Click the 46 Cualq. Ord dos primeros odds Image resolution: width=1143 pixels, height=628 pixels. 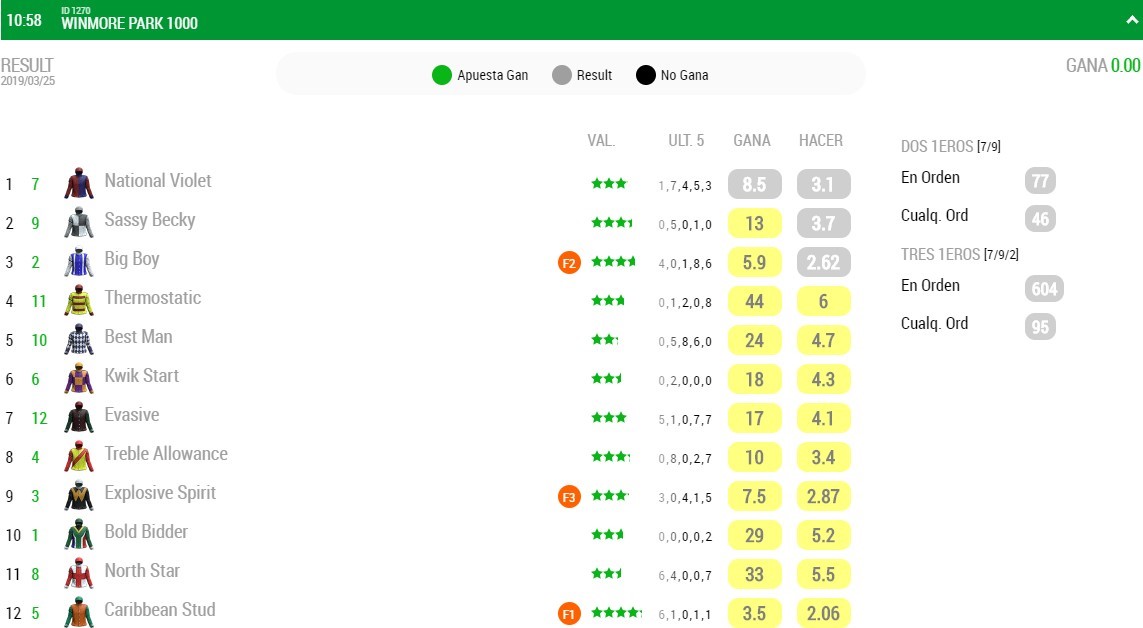point(1040,219)
